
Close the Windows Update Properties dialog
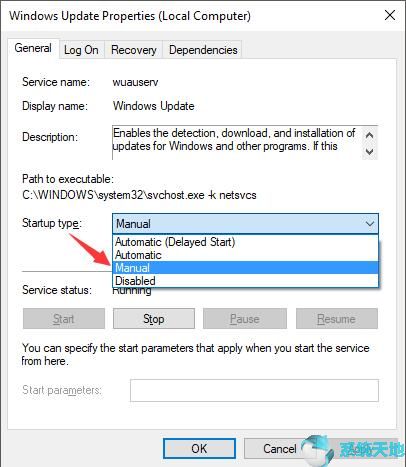click(x=390, y=15)
